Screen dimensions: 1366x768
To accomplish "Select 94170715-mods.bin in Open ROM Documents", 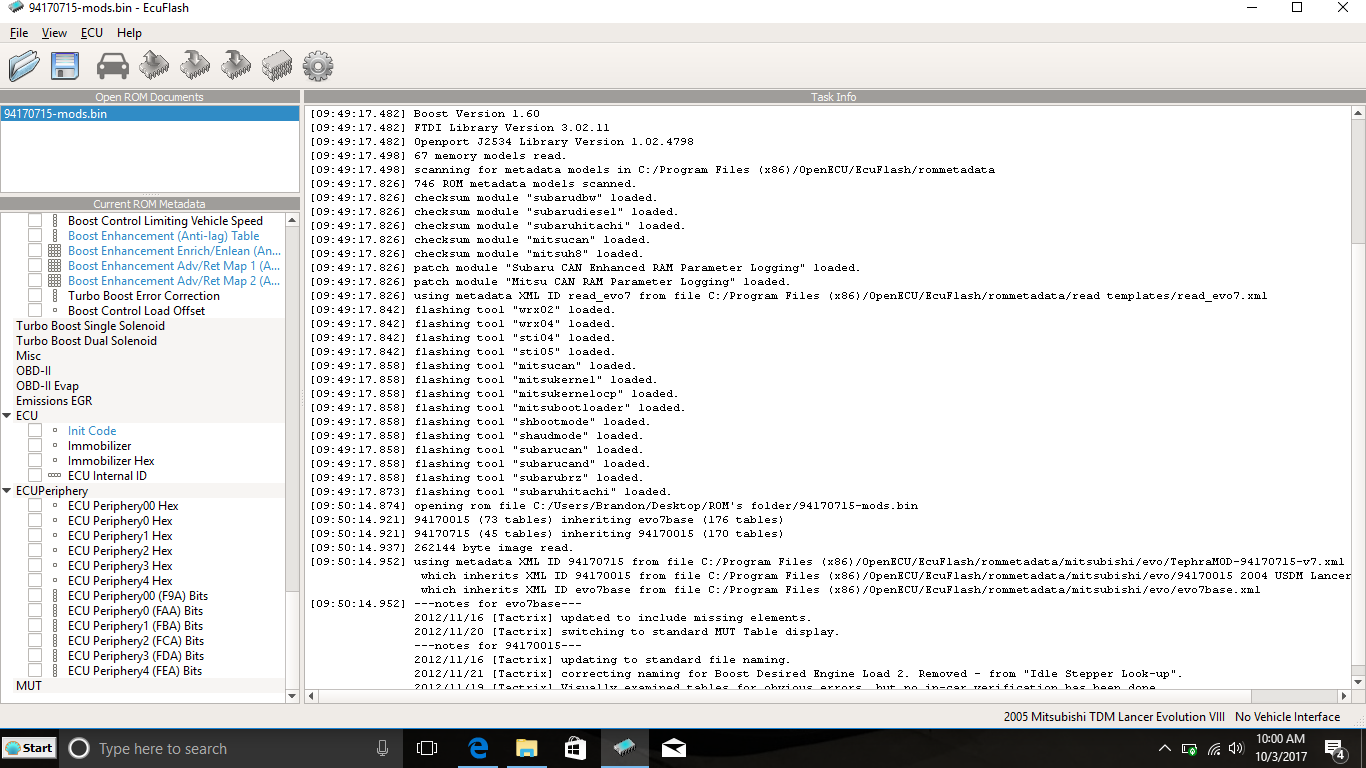I will click(56, 114).
